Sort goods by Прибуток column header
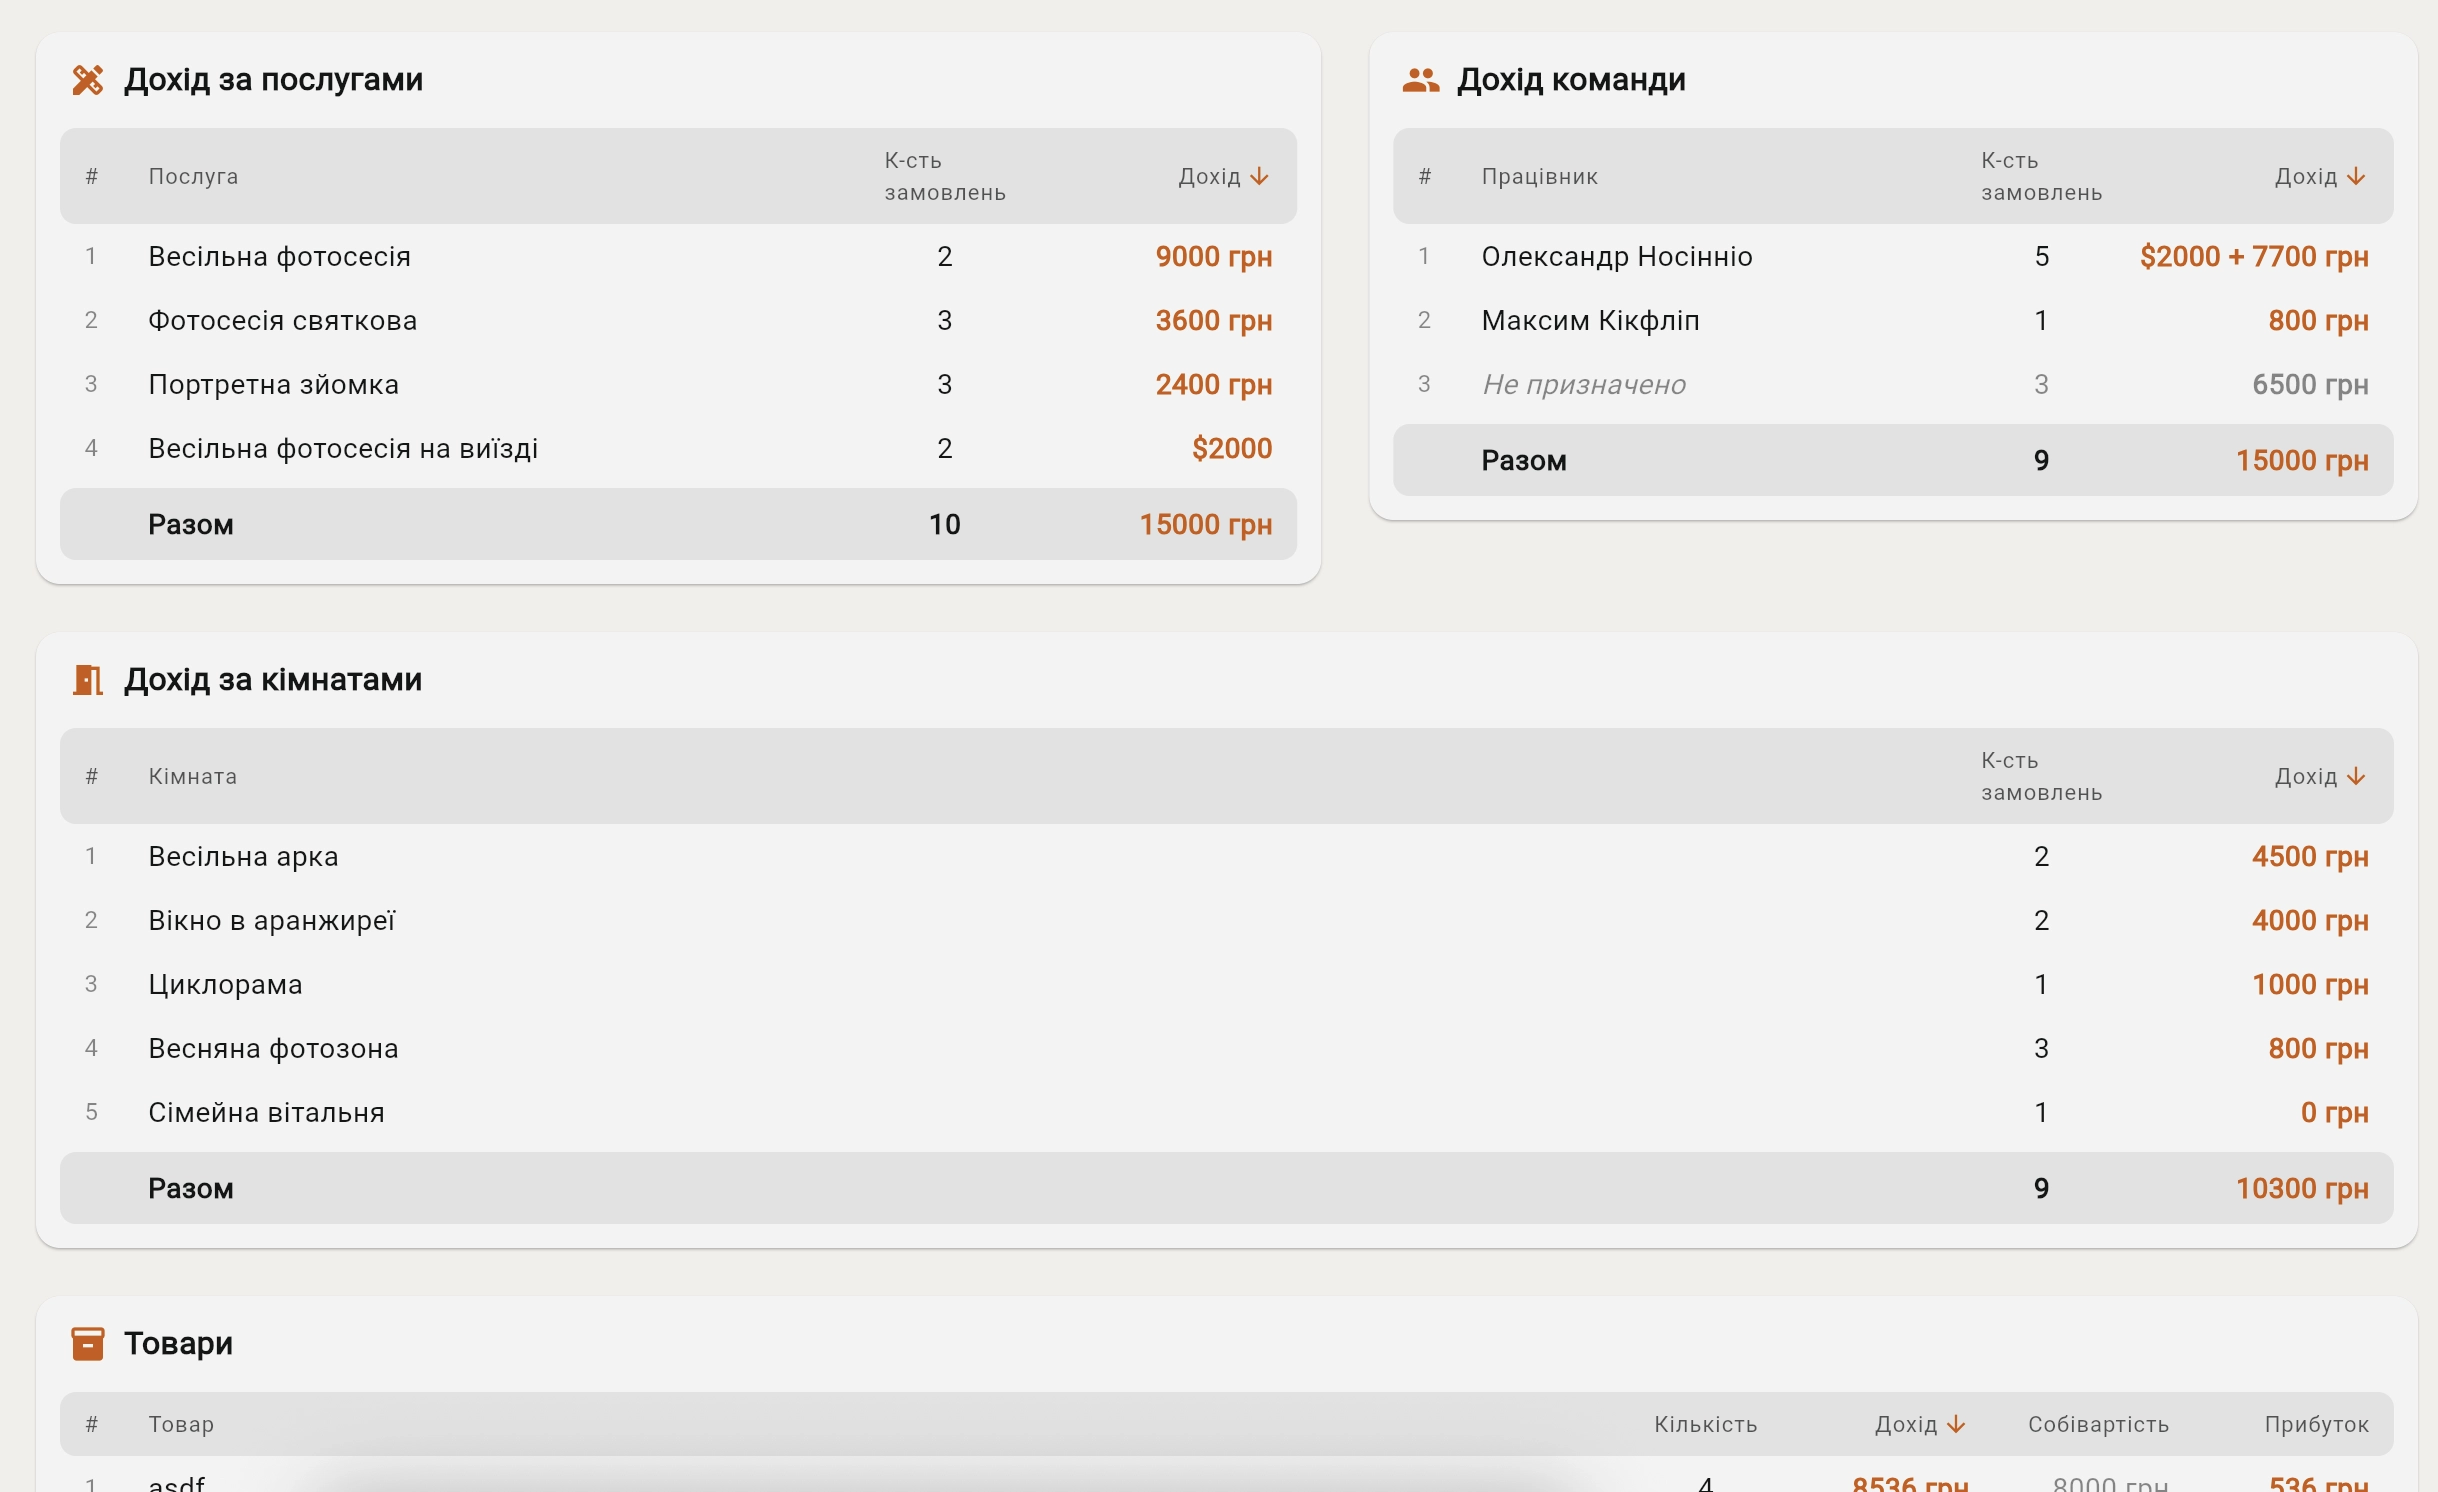 tap(2316, 1425)
